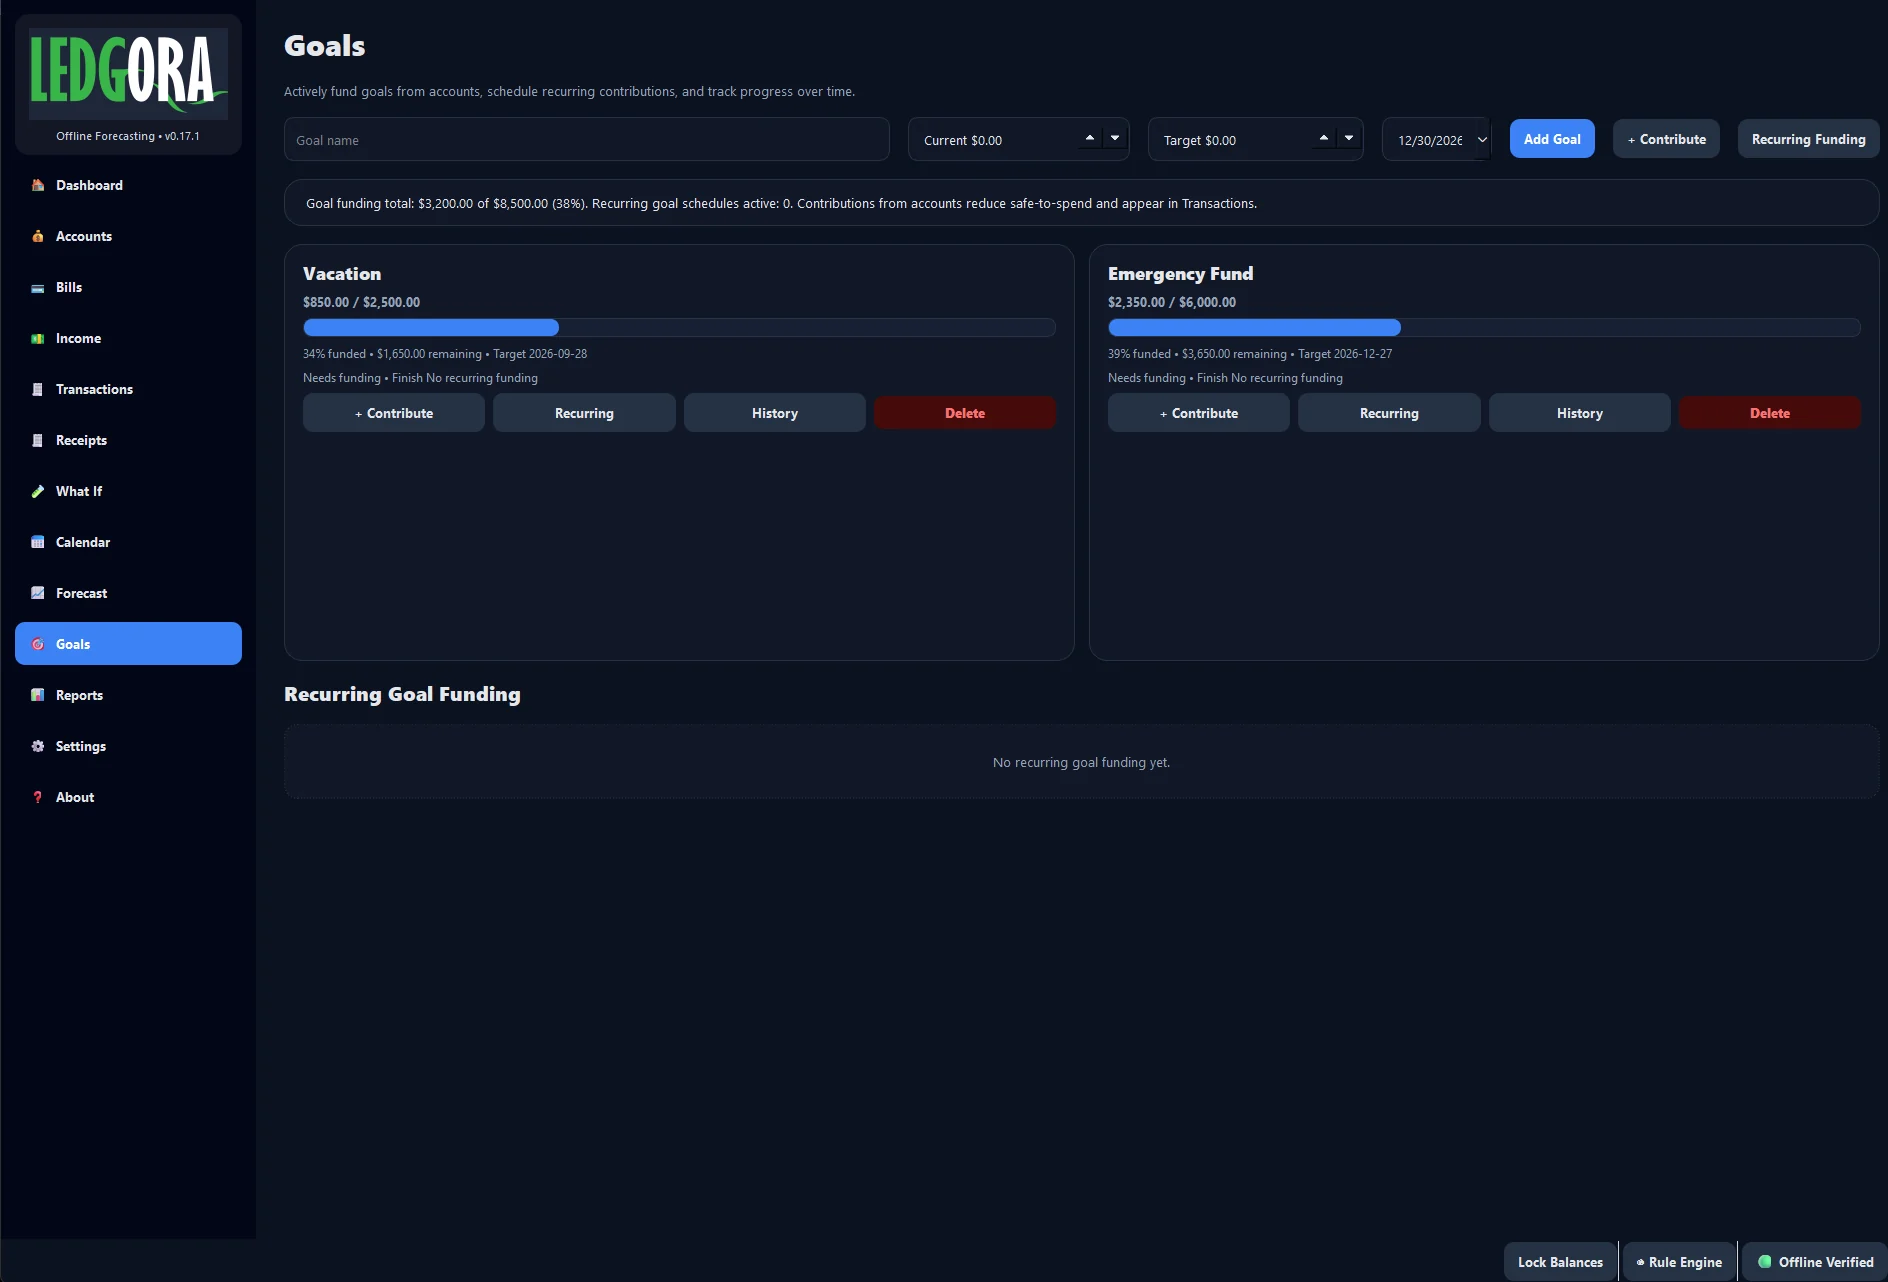This screenshot has width=1888, height=1282.
Task: Select Reports in the sidebar
Action: pyautogui.click(x=128, y=695)
